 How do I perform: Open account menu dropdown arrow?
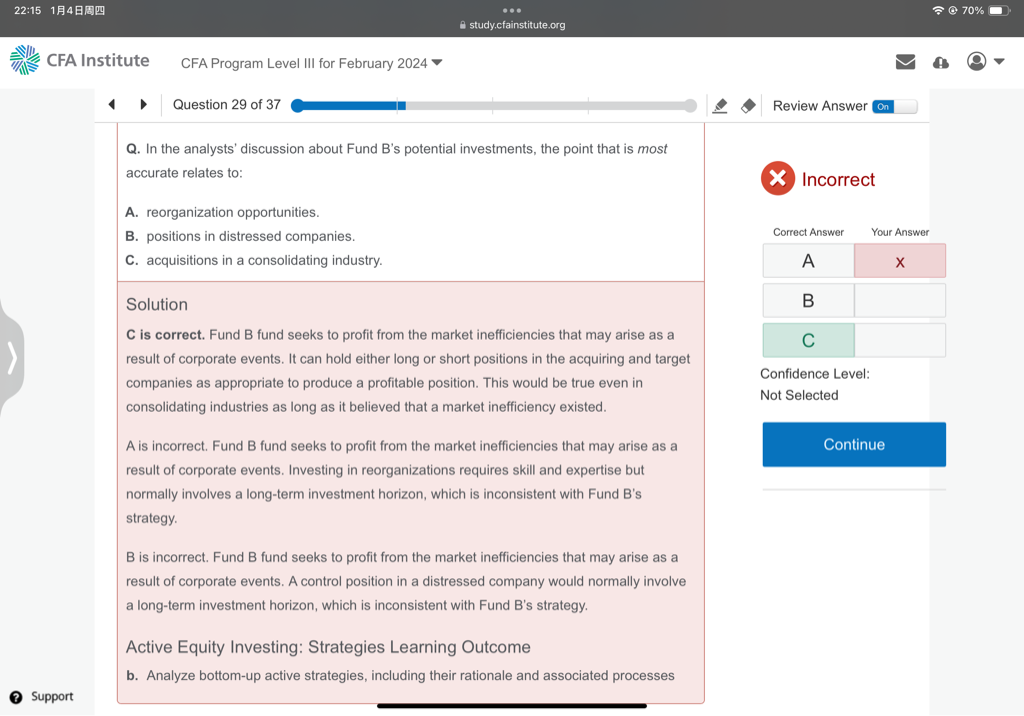(999, 62)
